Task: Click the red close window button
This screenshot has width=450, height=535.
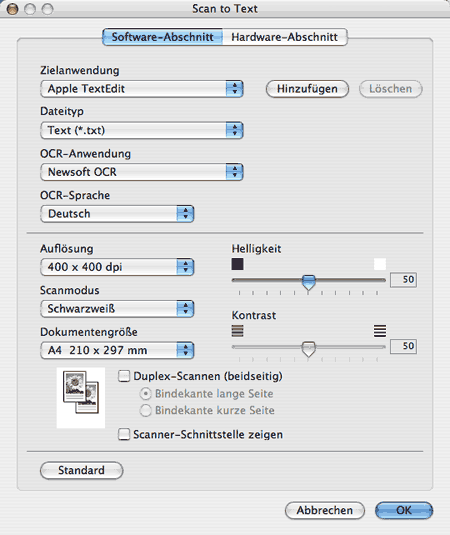Action: (13, 9)
